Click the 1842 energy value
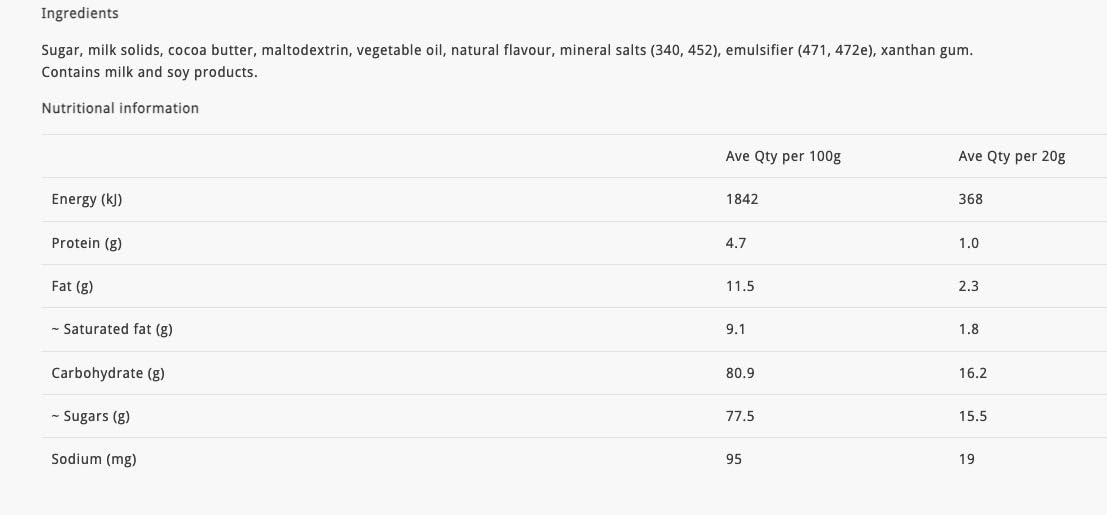1107x515 pixels. click(x=741, y=199)
